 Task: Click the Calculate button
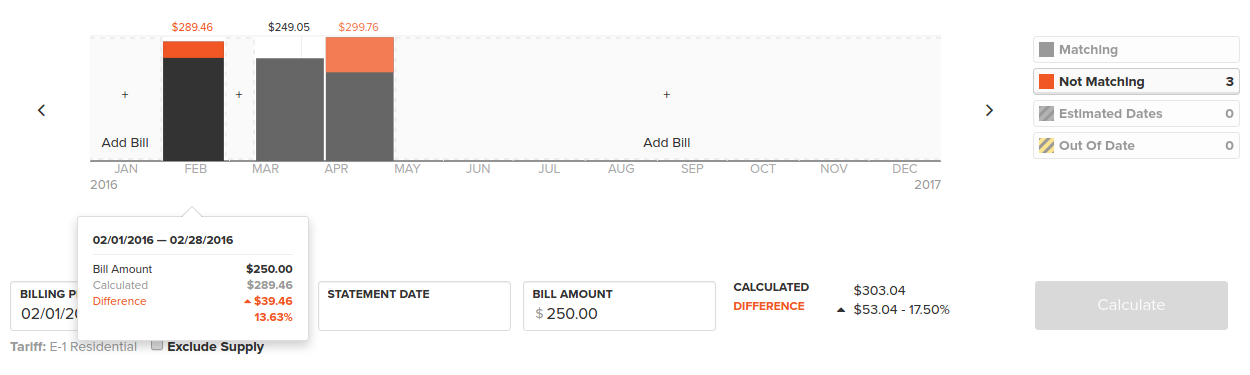(x=1131, y=305)
